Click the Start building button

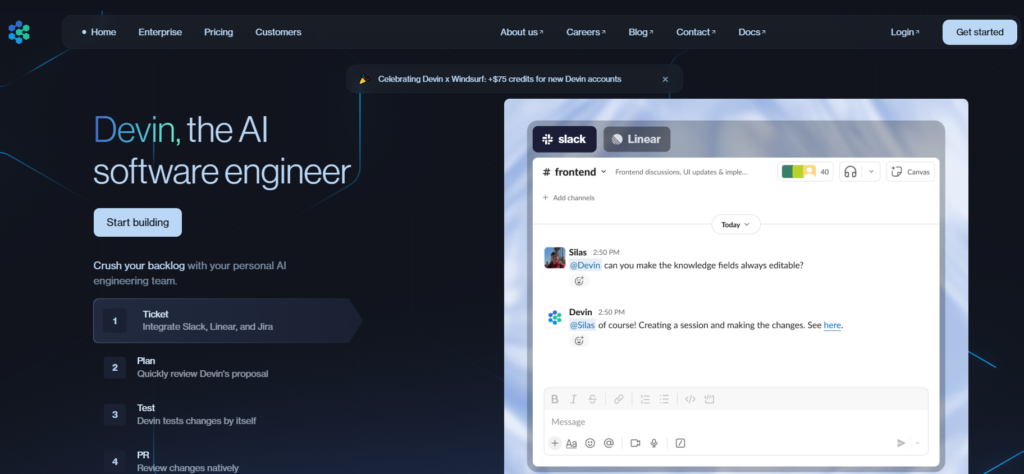[x=138, y=222]
